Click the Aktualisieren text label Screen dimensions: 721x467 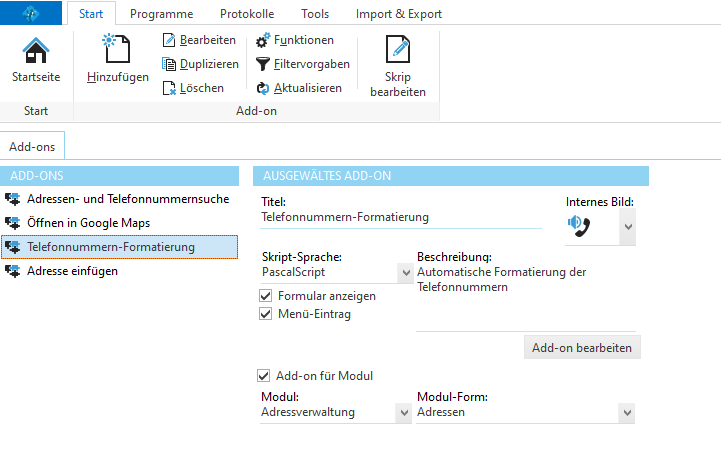[x=308, y=88]
